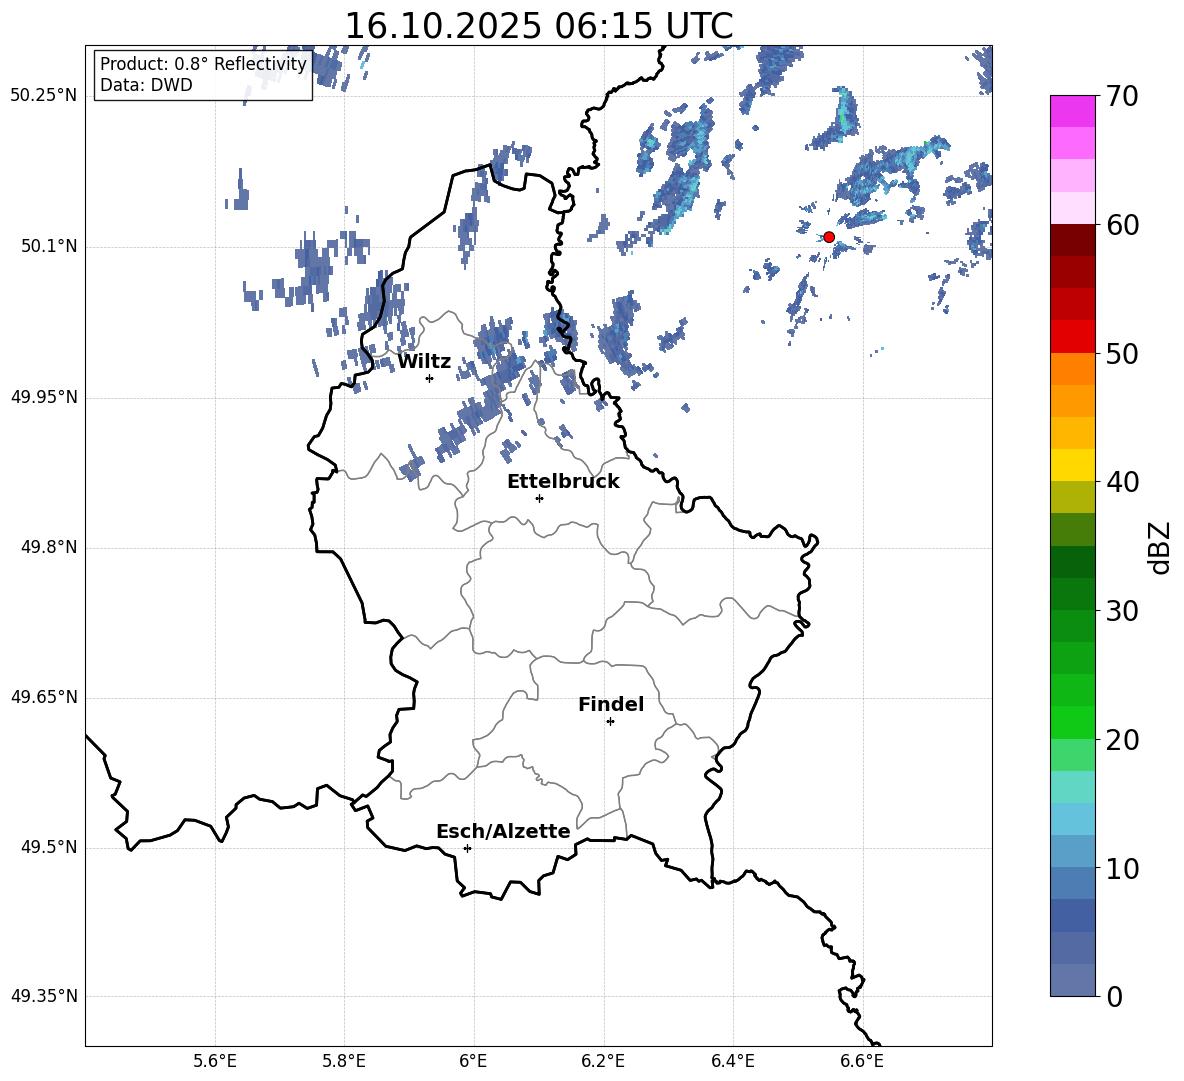This screenshot has height=1081, width=1184.
Task: Click the Esch/Alzette station cross marker
Action: tap(467, 848)
